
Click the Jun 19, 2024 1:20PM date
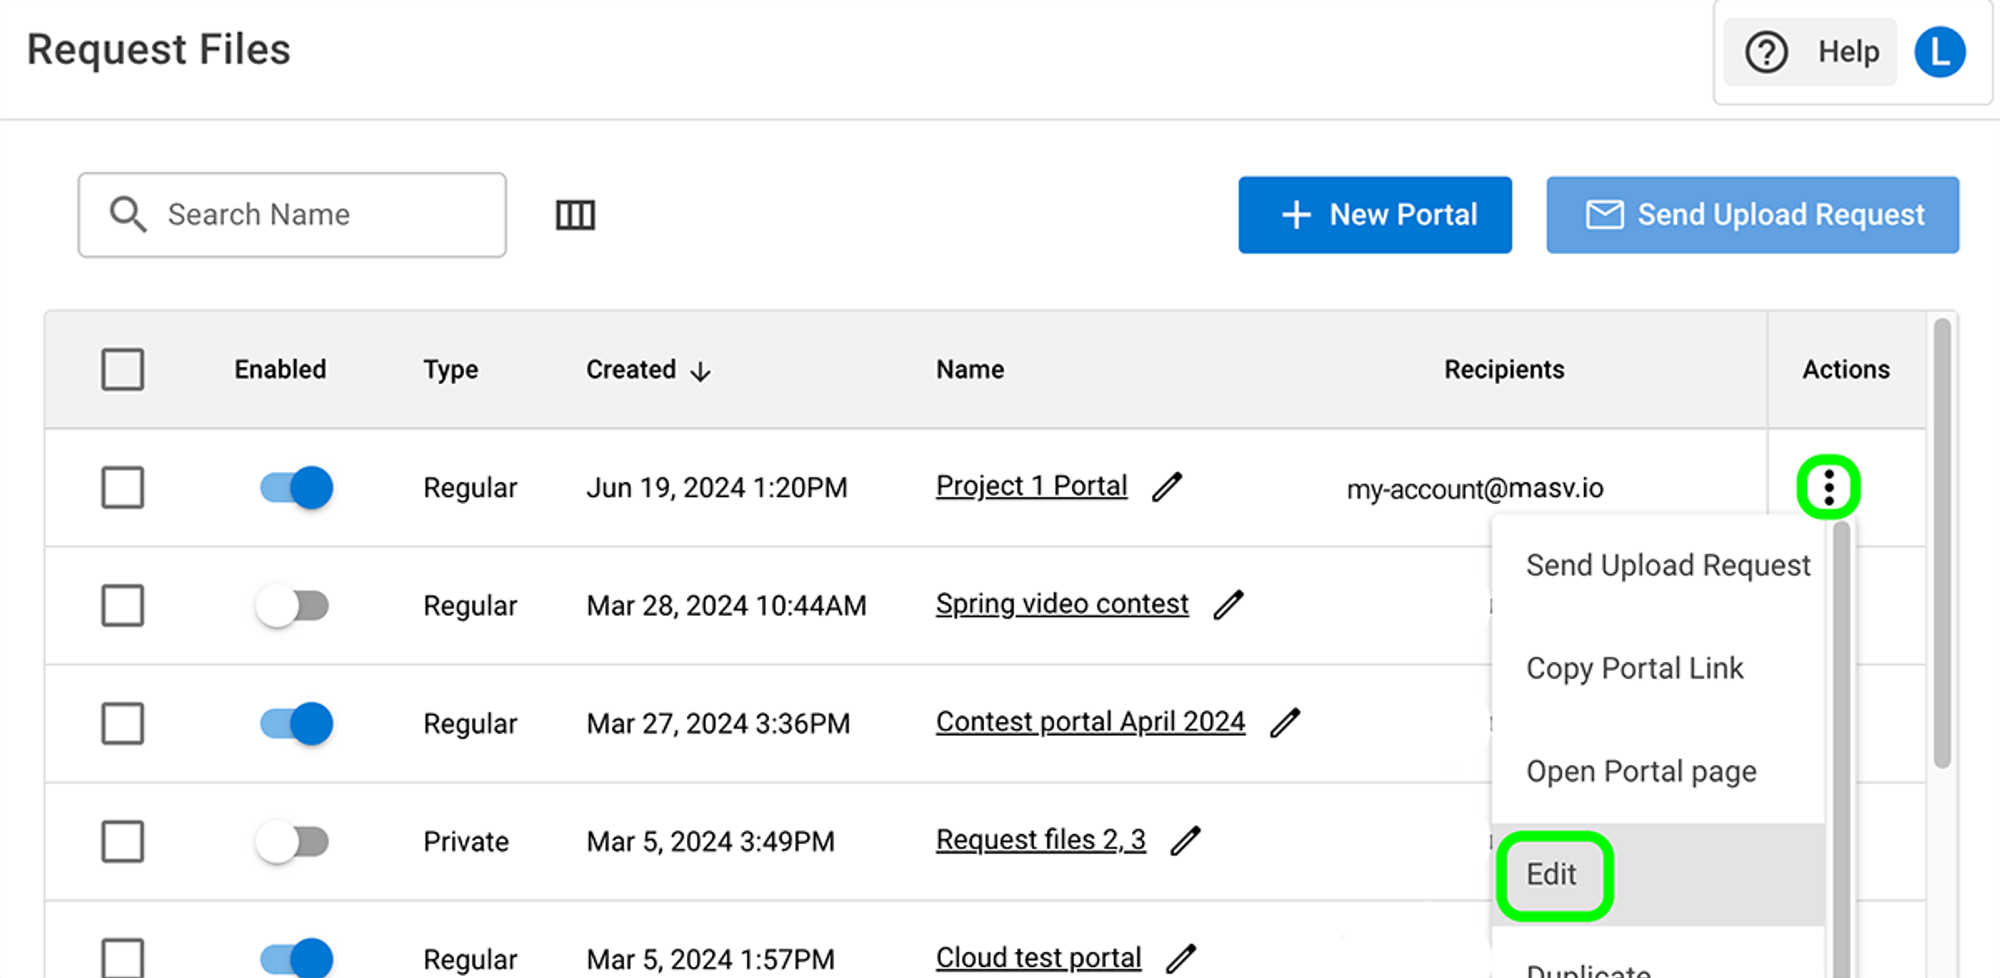(x=717, y=488)
